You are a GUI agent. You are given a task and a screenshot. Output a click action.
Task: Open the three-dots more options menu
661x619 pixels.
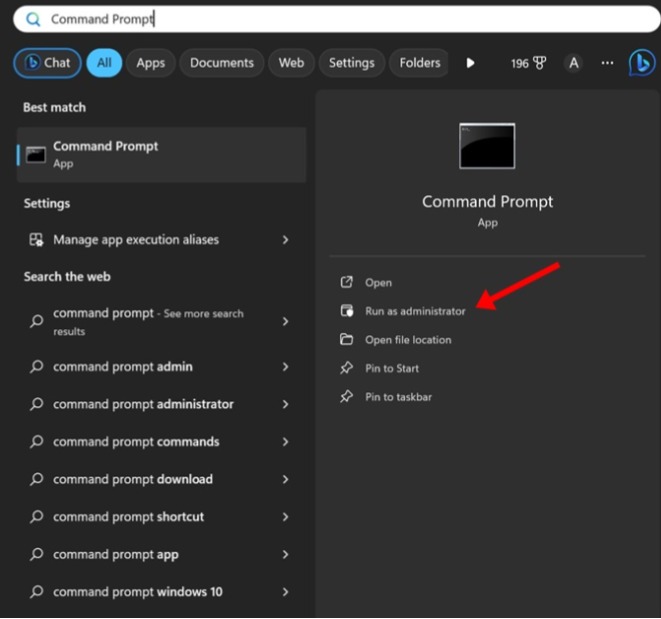pyautogui.click(x=607, y=63)
